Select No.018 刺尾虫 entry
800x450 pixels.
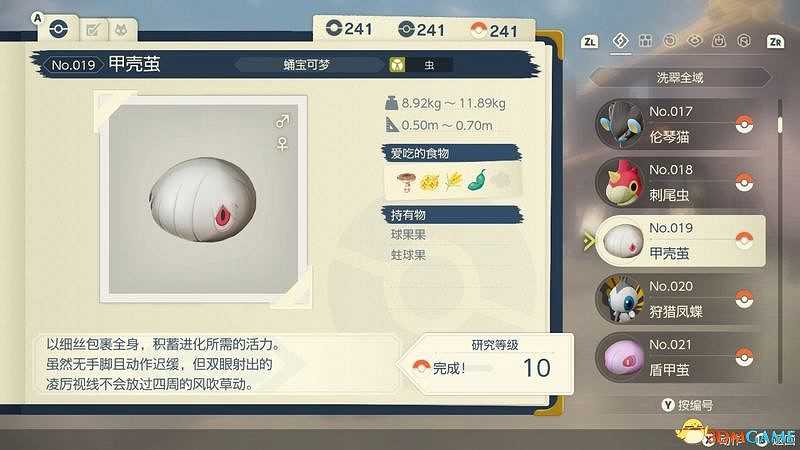[680, 183]
